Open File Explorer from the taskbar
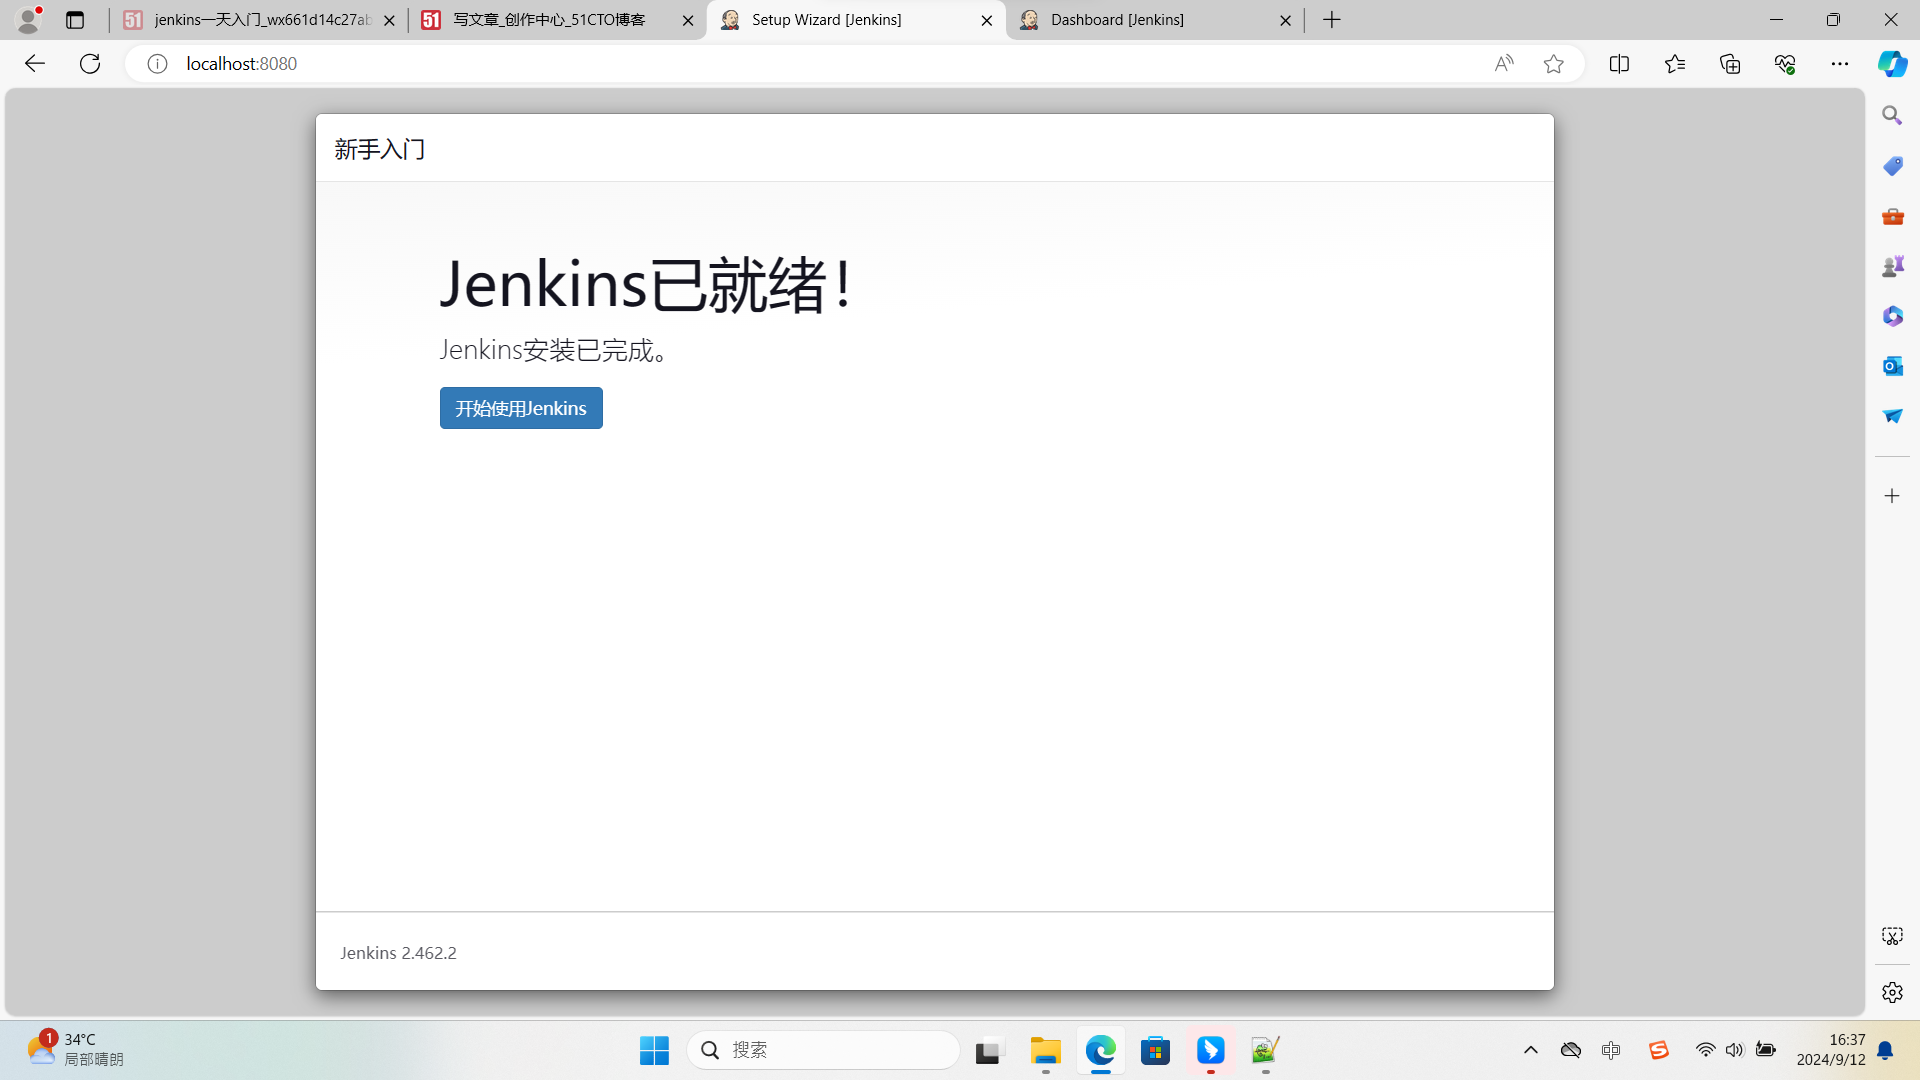The image size is (1920, 1080). [x=1046, y=1050]
